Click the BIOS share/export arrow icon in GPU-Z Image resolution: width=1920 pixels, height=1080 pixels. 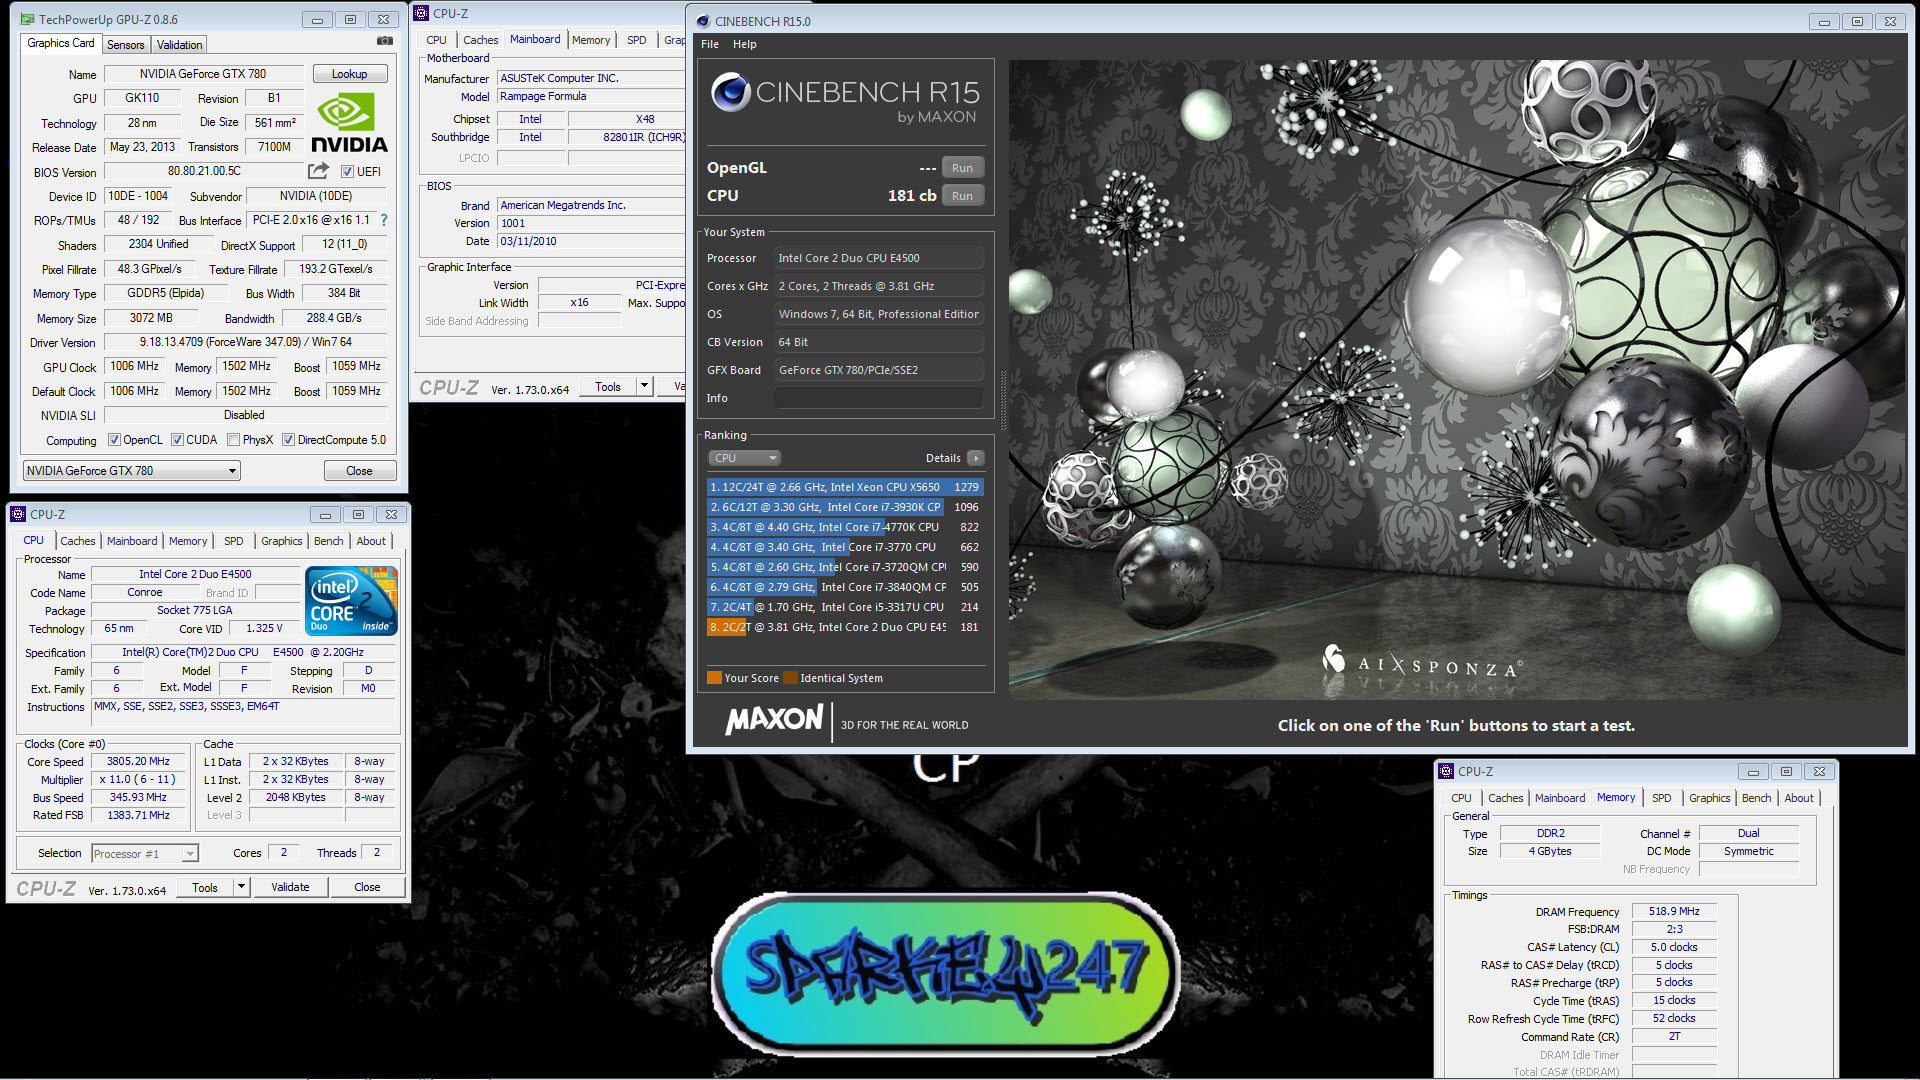pyautogui.click(x=318, y=171)
